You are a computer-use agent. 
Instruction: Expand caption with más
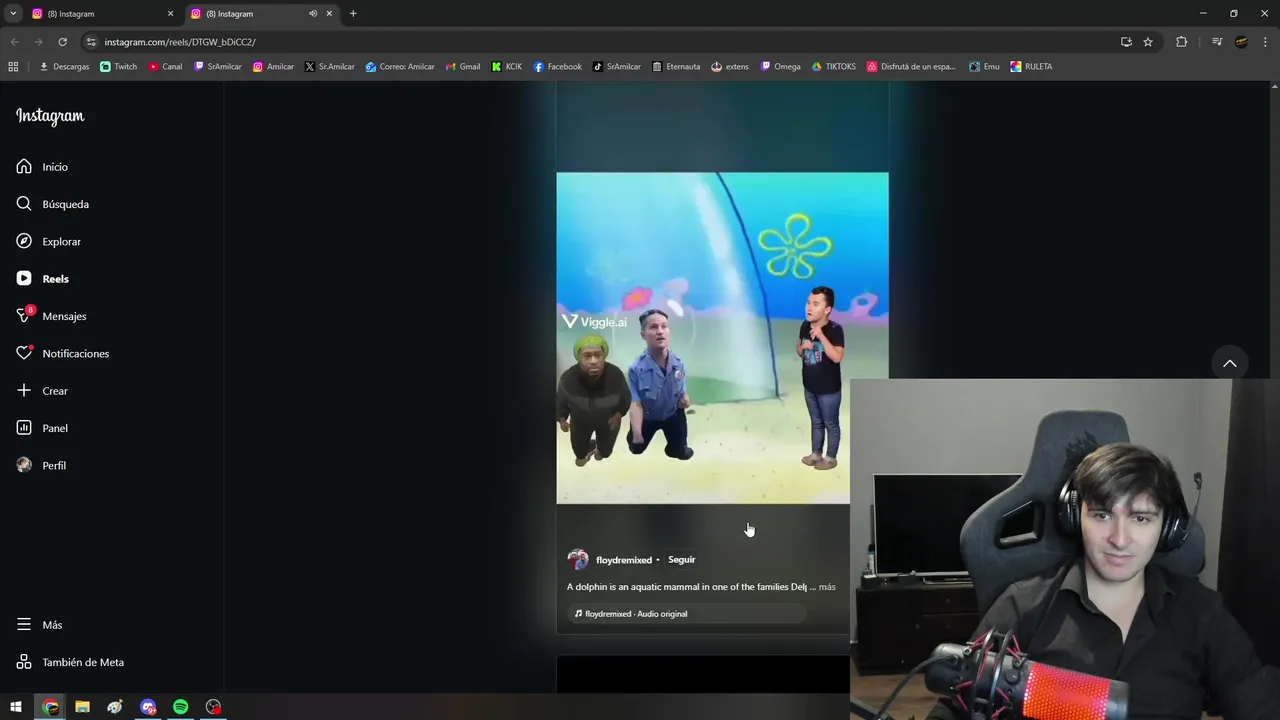pos(827,587)
